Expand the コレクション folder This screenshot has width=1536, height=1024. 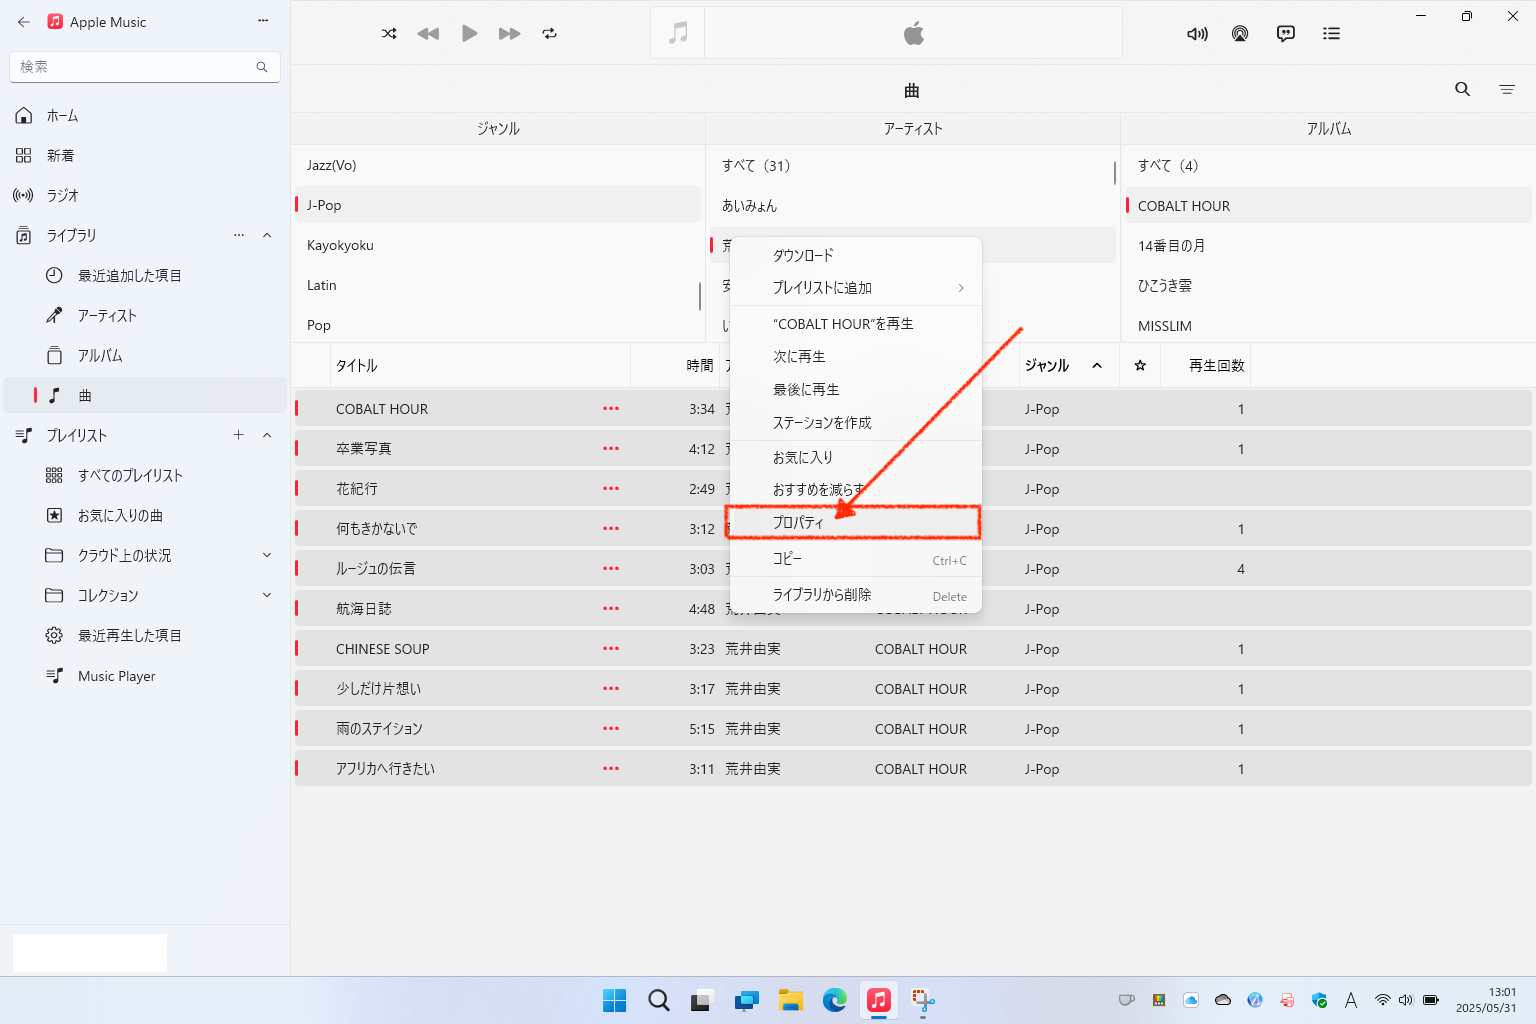click(267, 595)
